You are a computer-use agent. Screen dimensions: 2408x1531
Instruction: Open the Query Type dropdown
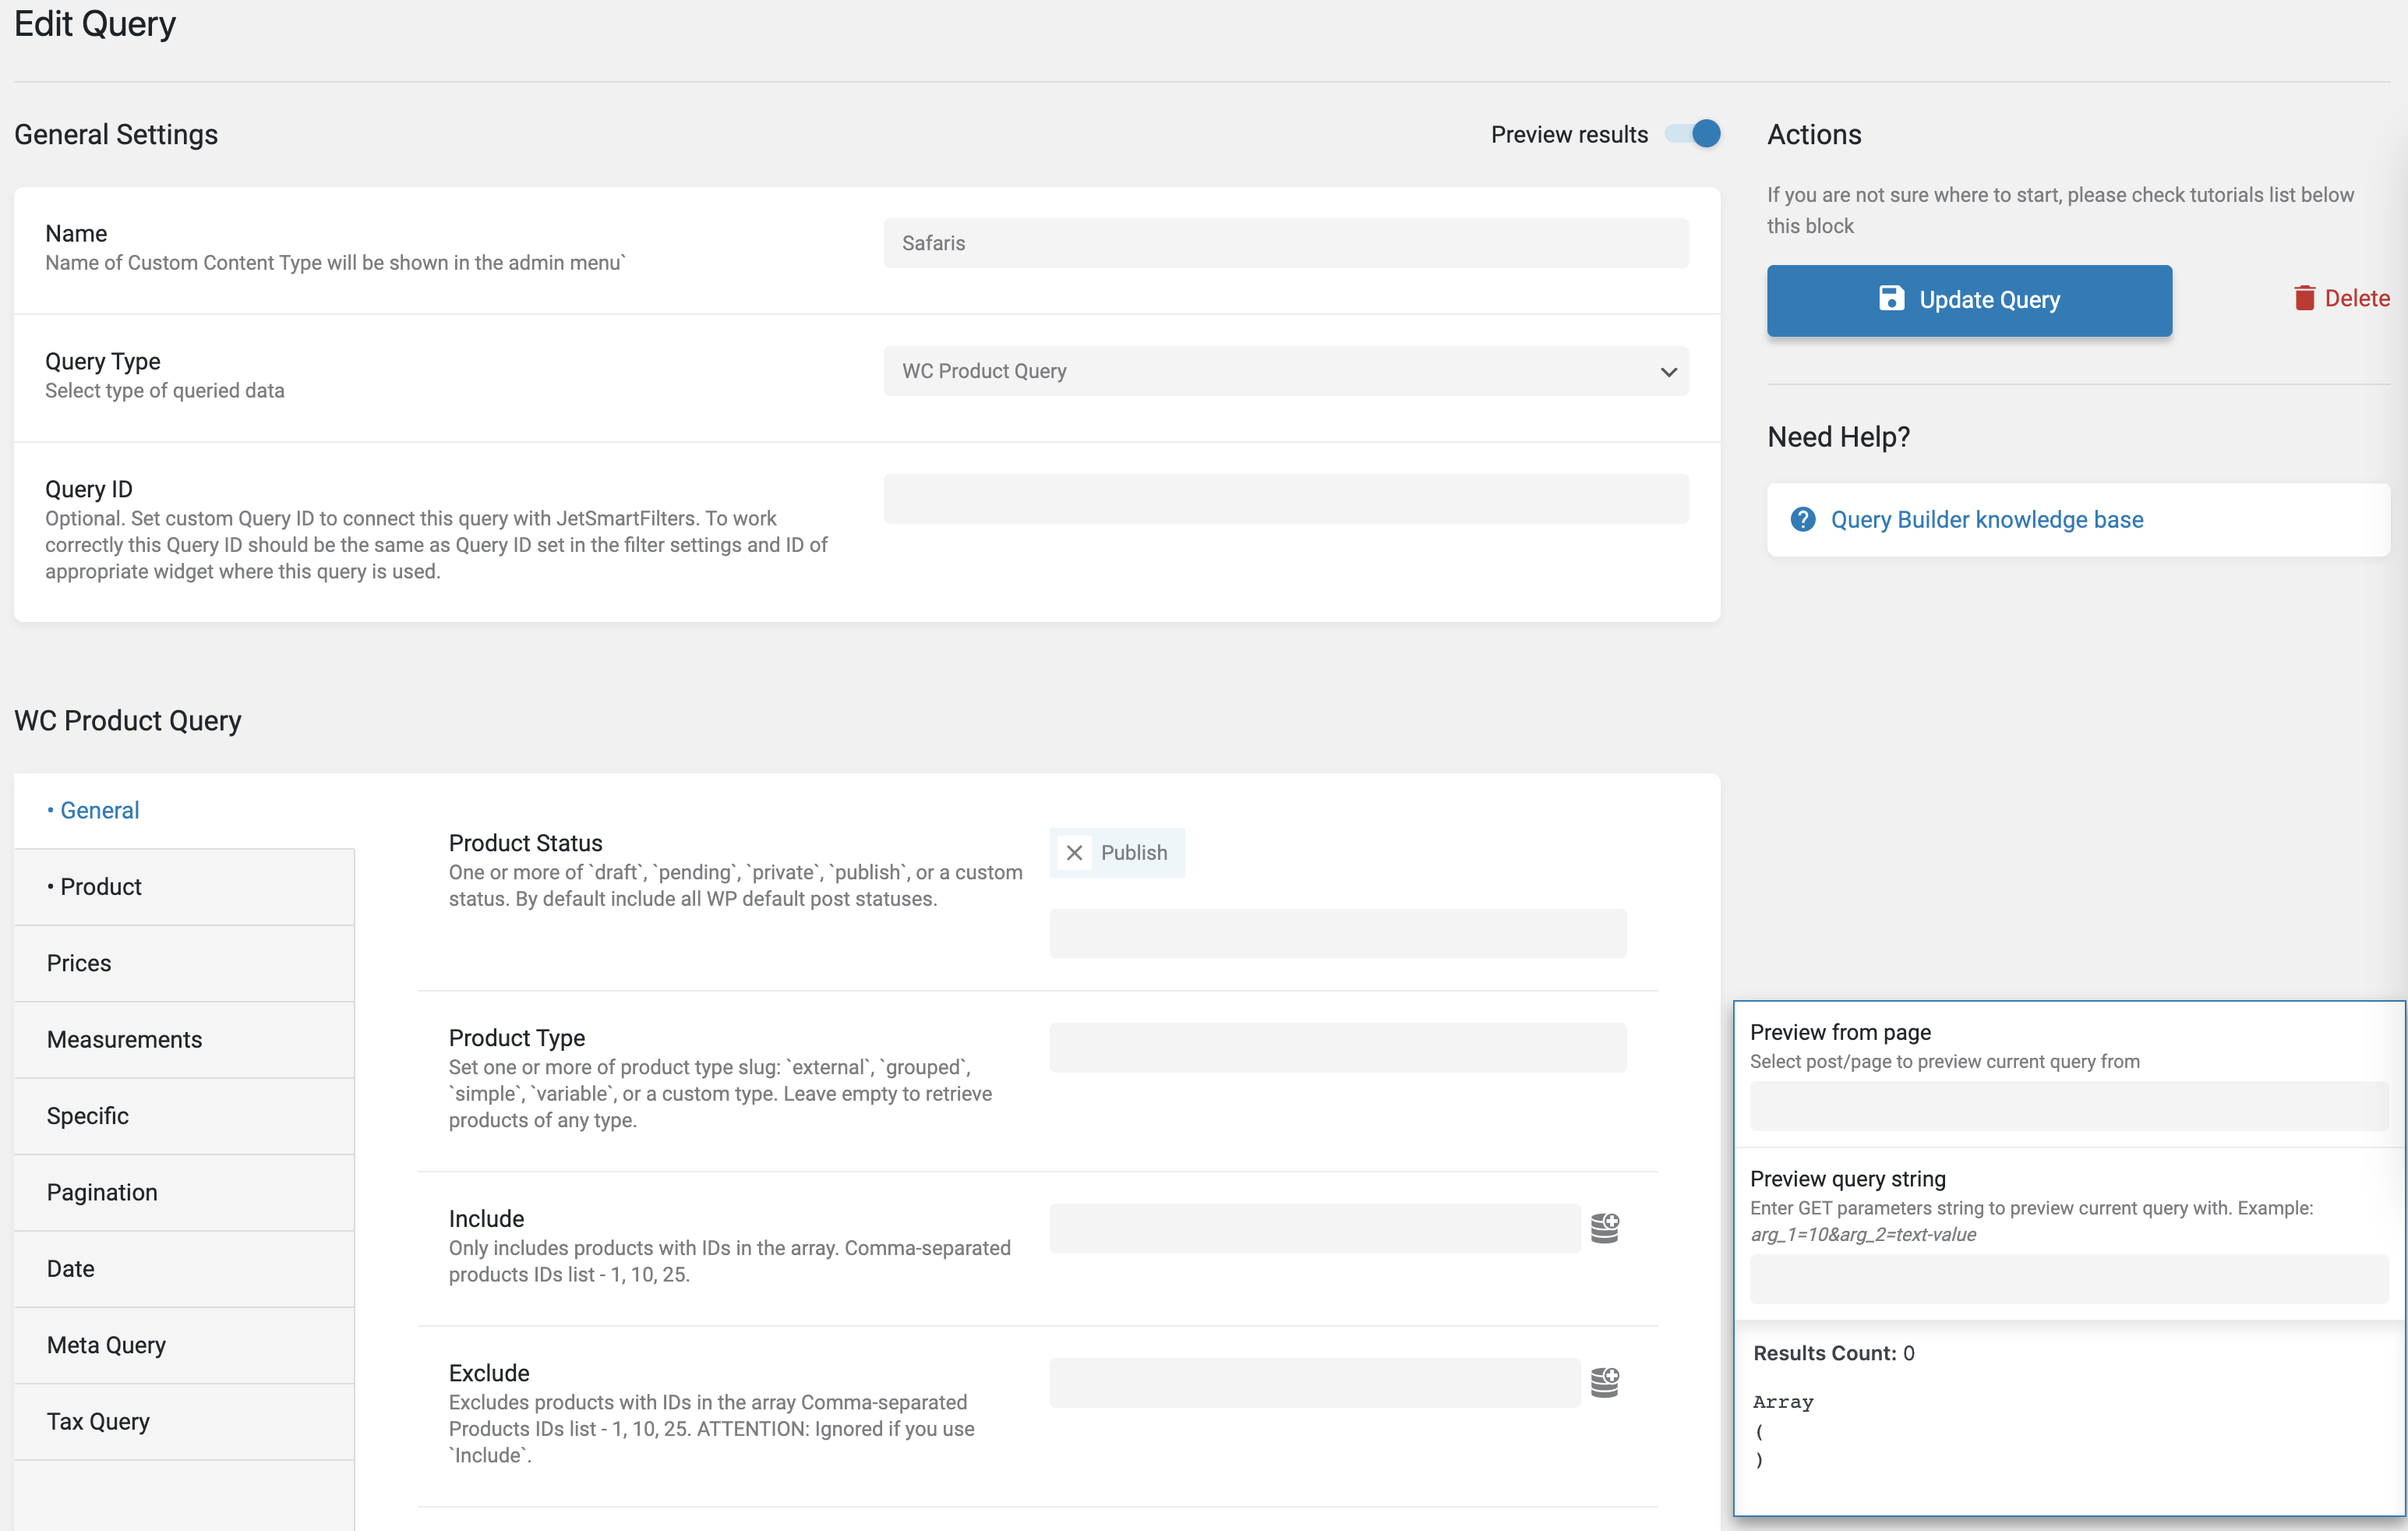1285,371
